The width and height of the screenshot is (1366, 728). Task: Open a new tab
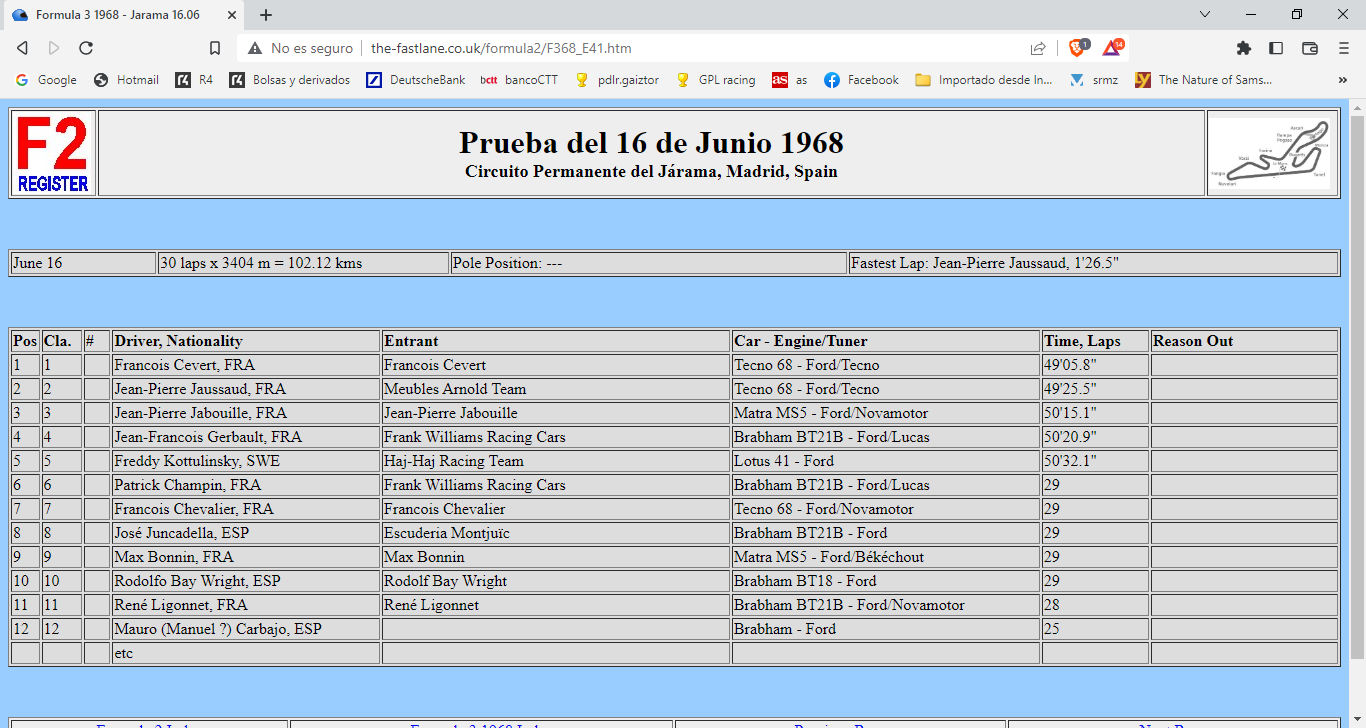pos(266,15)
